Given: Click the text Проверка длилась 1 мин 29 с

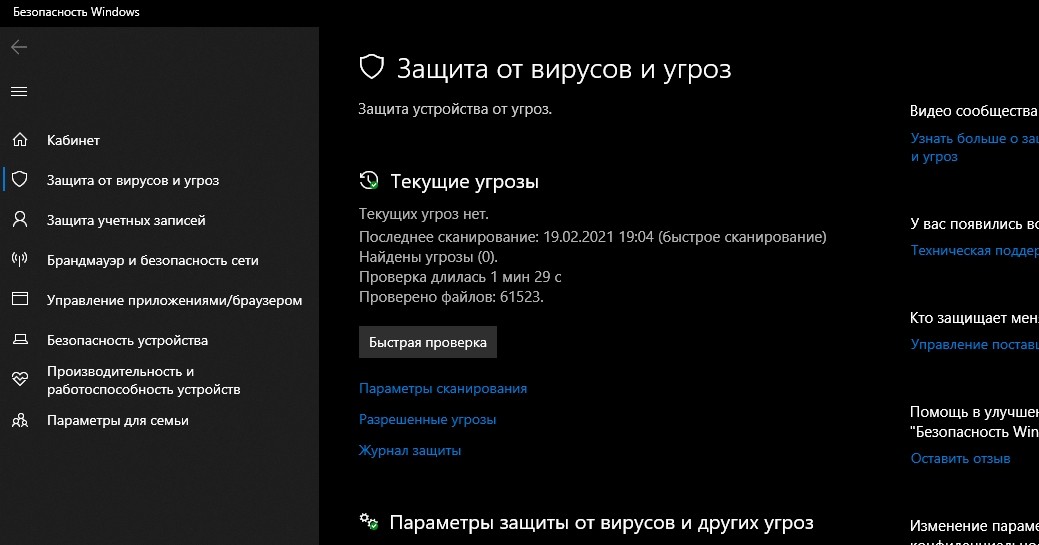Looking at the screenshot, I should pyautogui.click(x=460, y=276).
